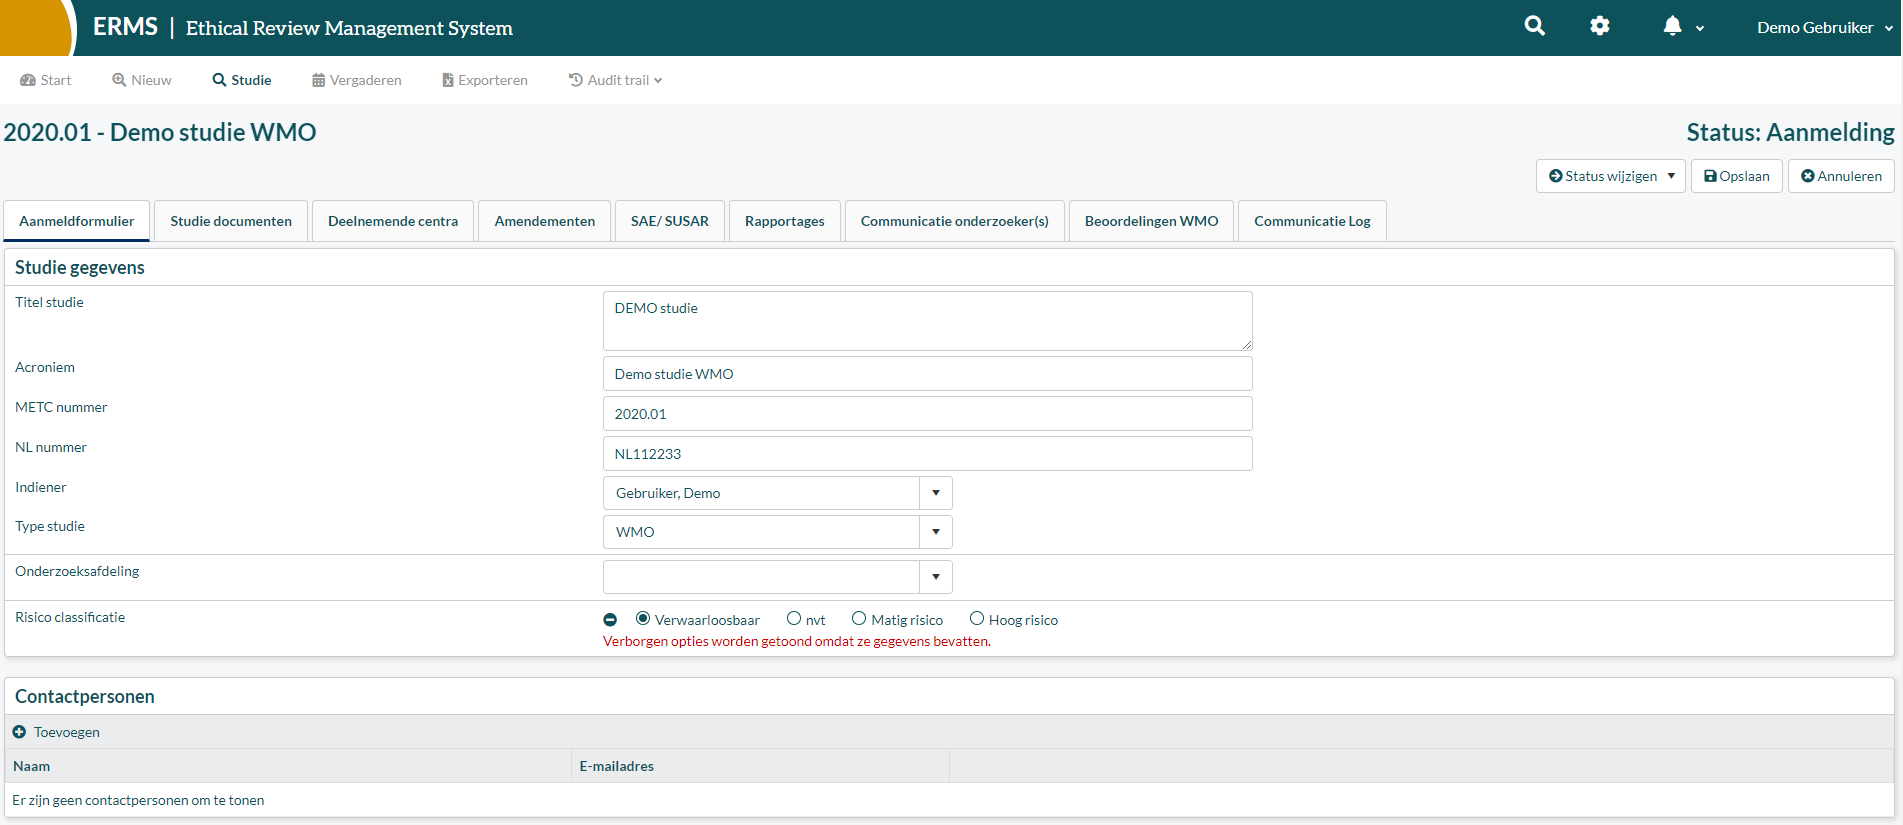Open the Onderzoeksafdeling dropdown arrow

936,577
